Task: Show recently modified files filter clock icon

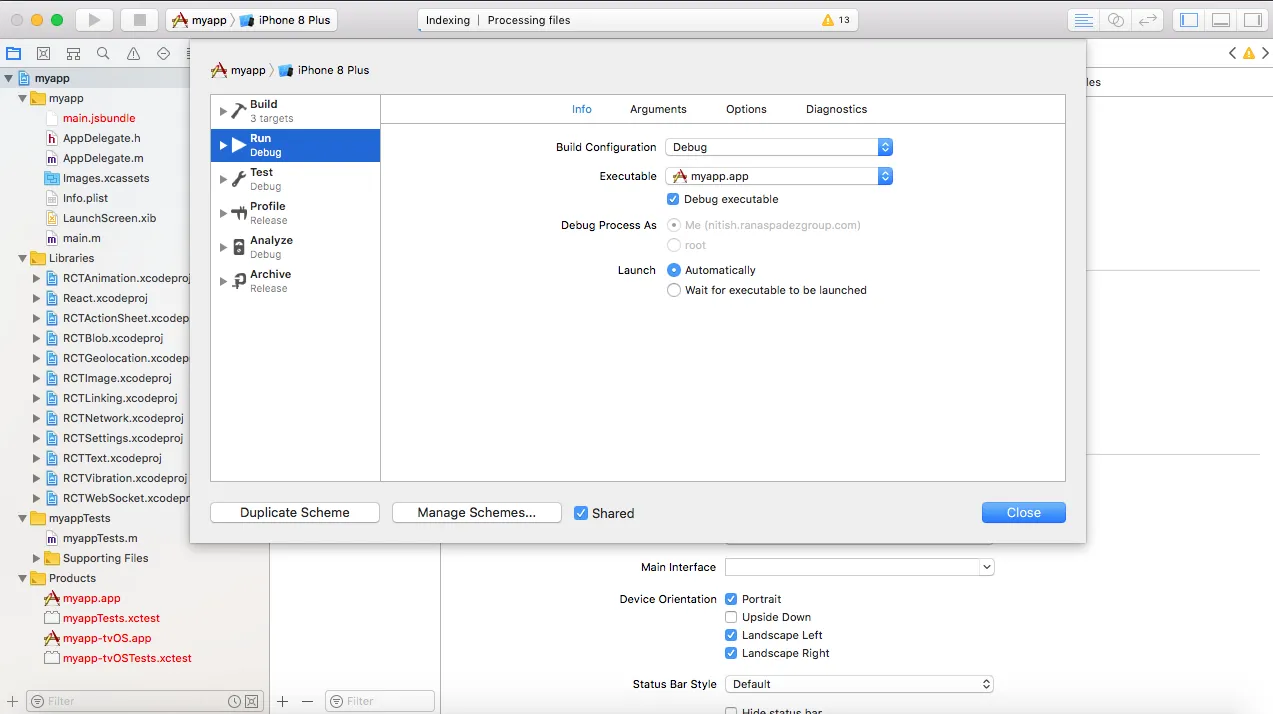Action: click(x=234, y=702)
